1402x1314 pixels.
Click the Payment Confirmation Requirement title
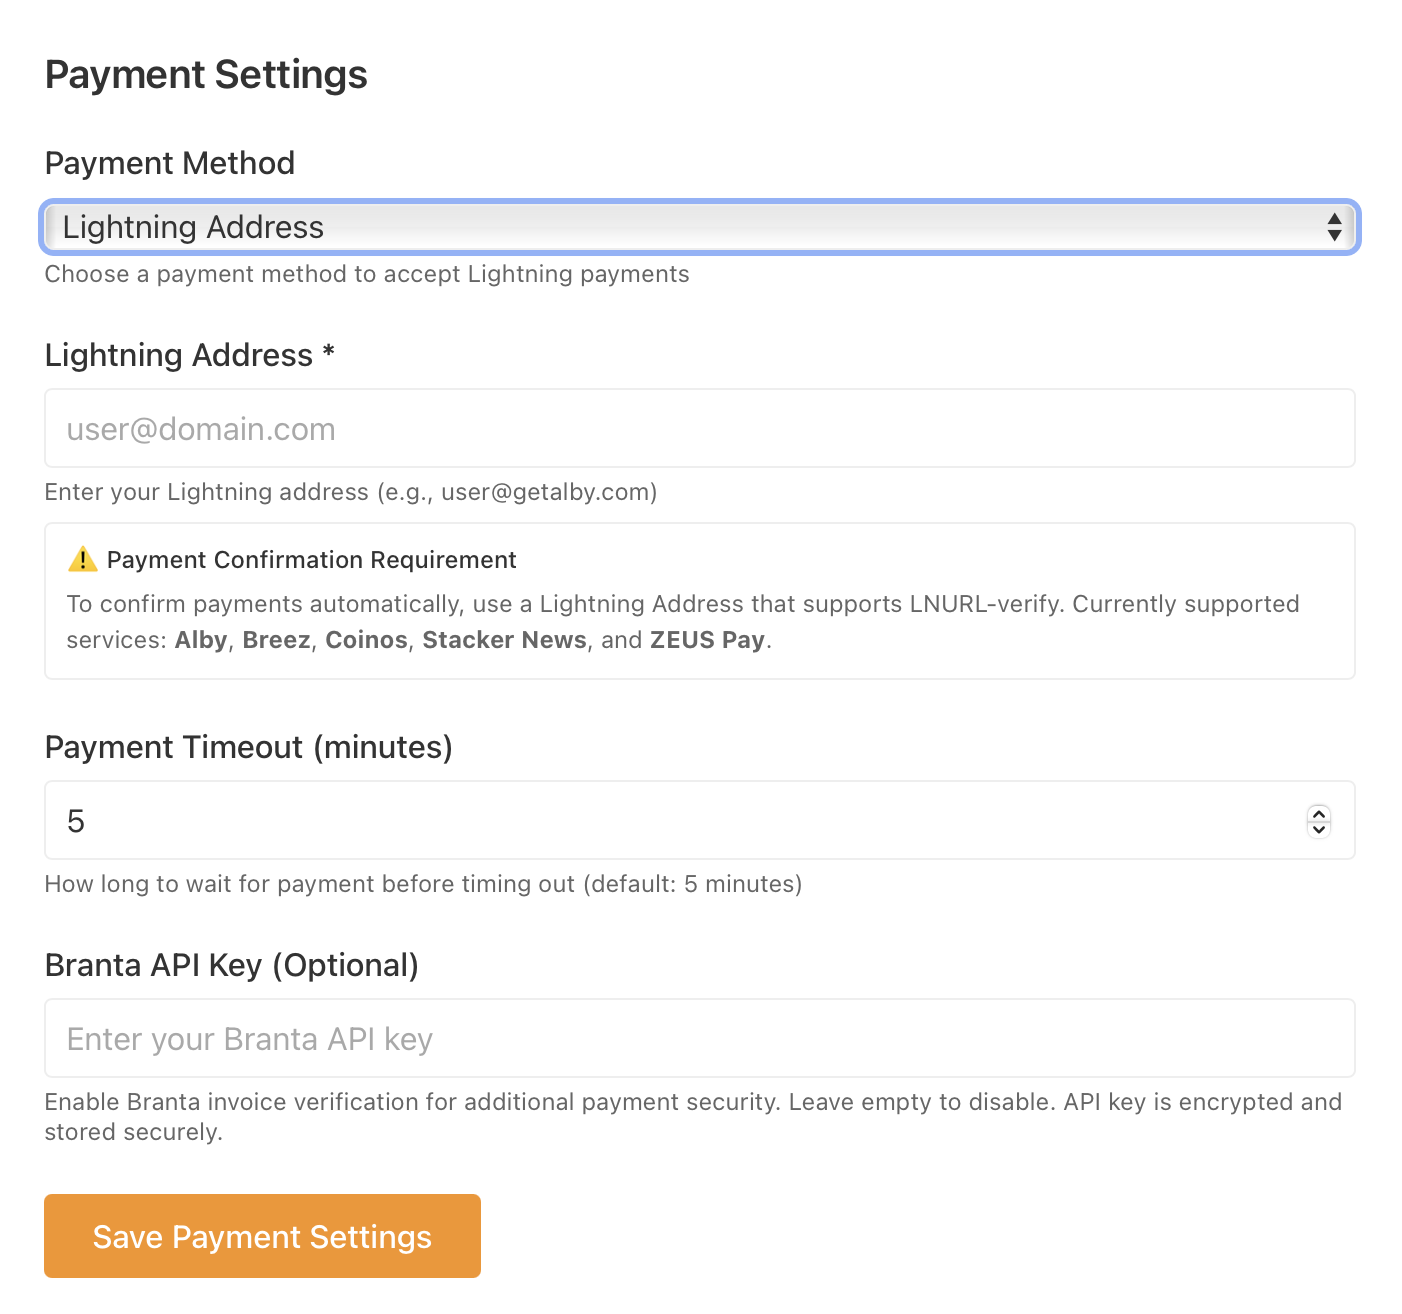pos(311,560)
